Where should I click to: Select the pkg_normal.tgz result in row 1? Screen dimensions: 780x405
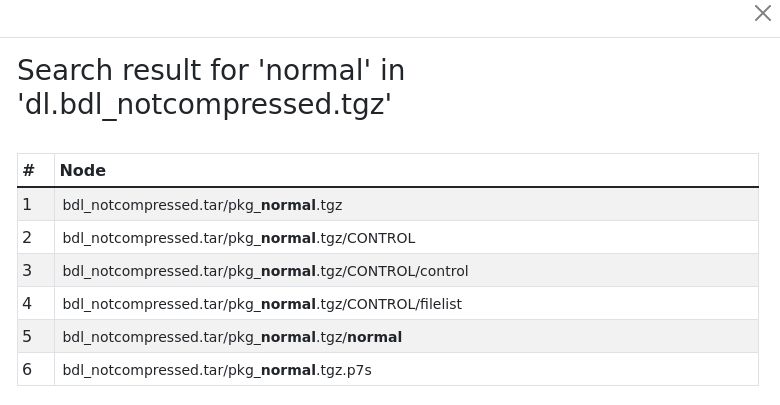[202, 205]
